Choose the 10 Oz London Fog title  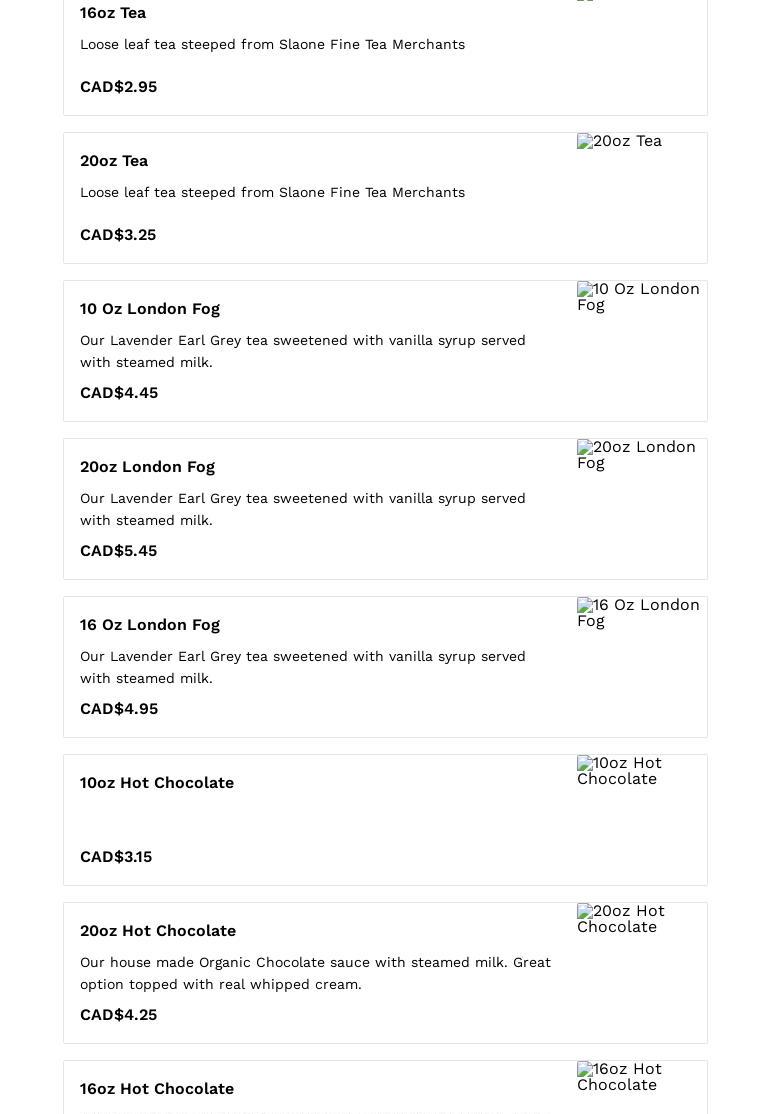point(150,309)
